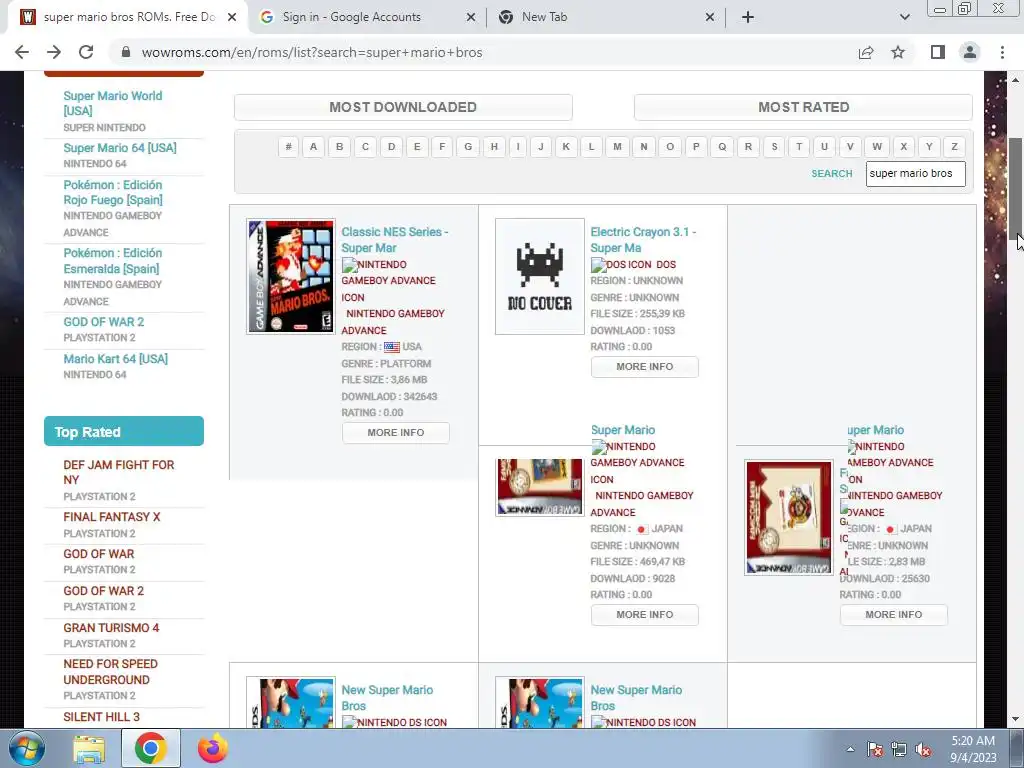Viewport: 1024px width, 768px height.
Task: Open the Chrome profile avatar
Action: click(970, 52)
